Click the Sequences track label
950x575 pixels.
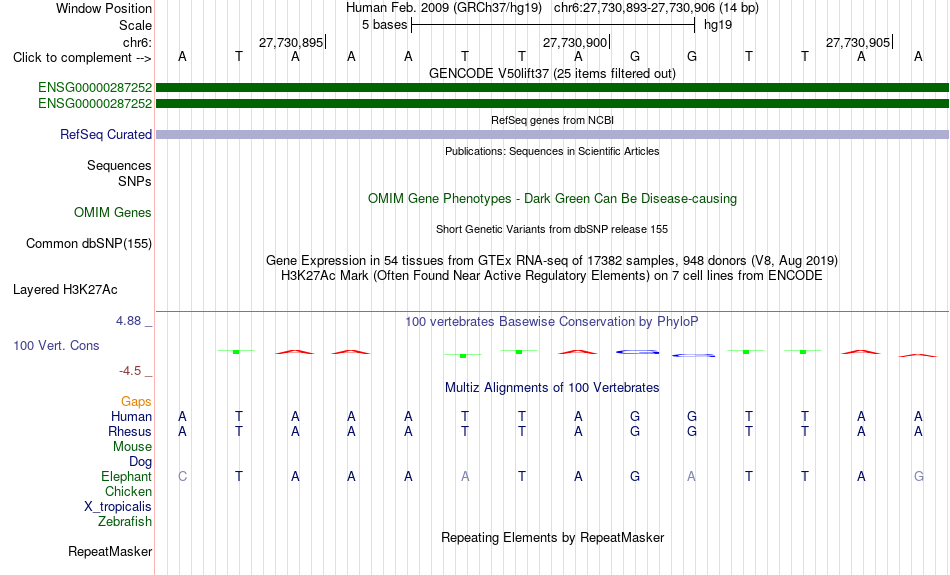click(x=119, y=165)
